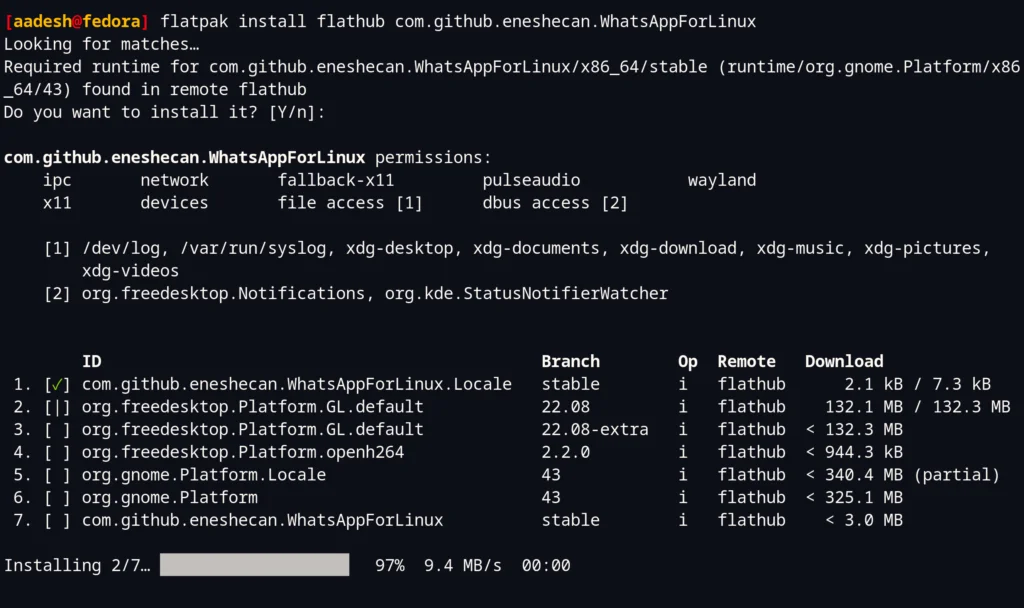Screen dimensions: 1024x608
Task: Click the ID column header
Action: 92,361
